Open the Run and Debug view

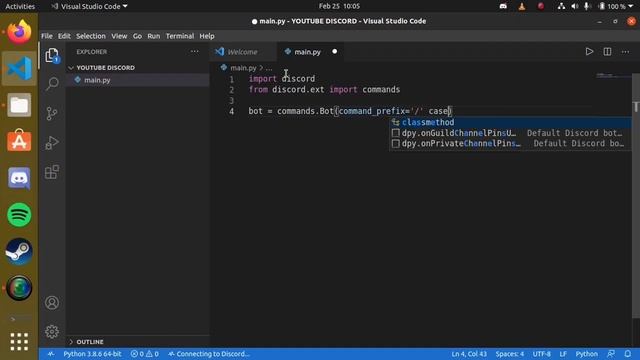52,142
